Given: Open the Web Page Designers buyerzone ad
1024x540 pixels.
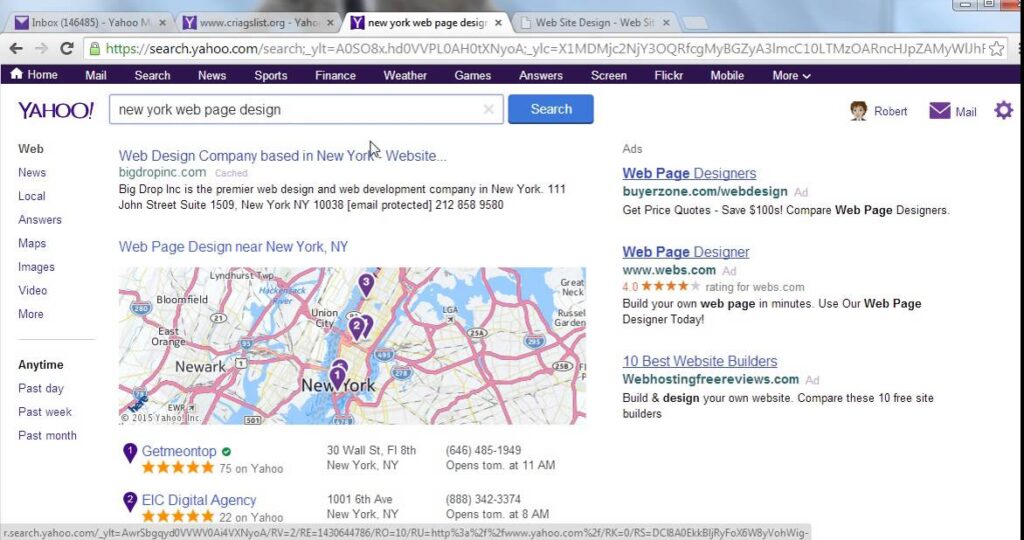Looking at the screenshot, I should (x=689, y=173).
